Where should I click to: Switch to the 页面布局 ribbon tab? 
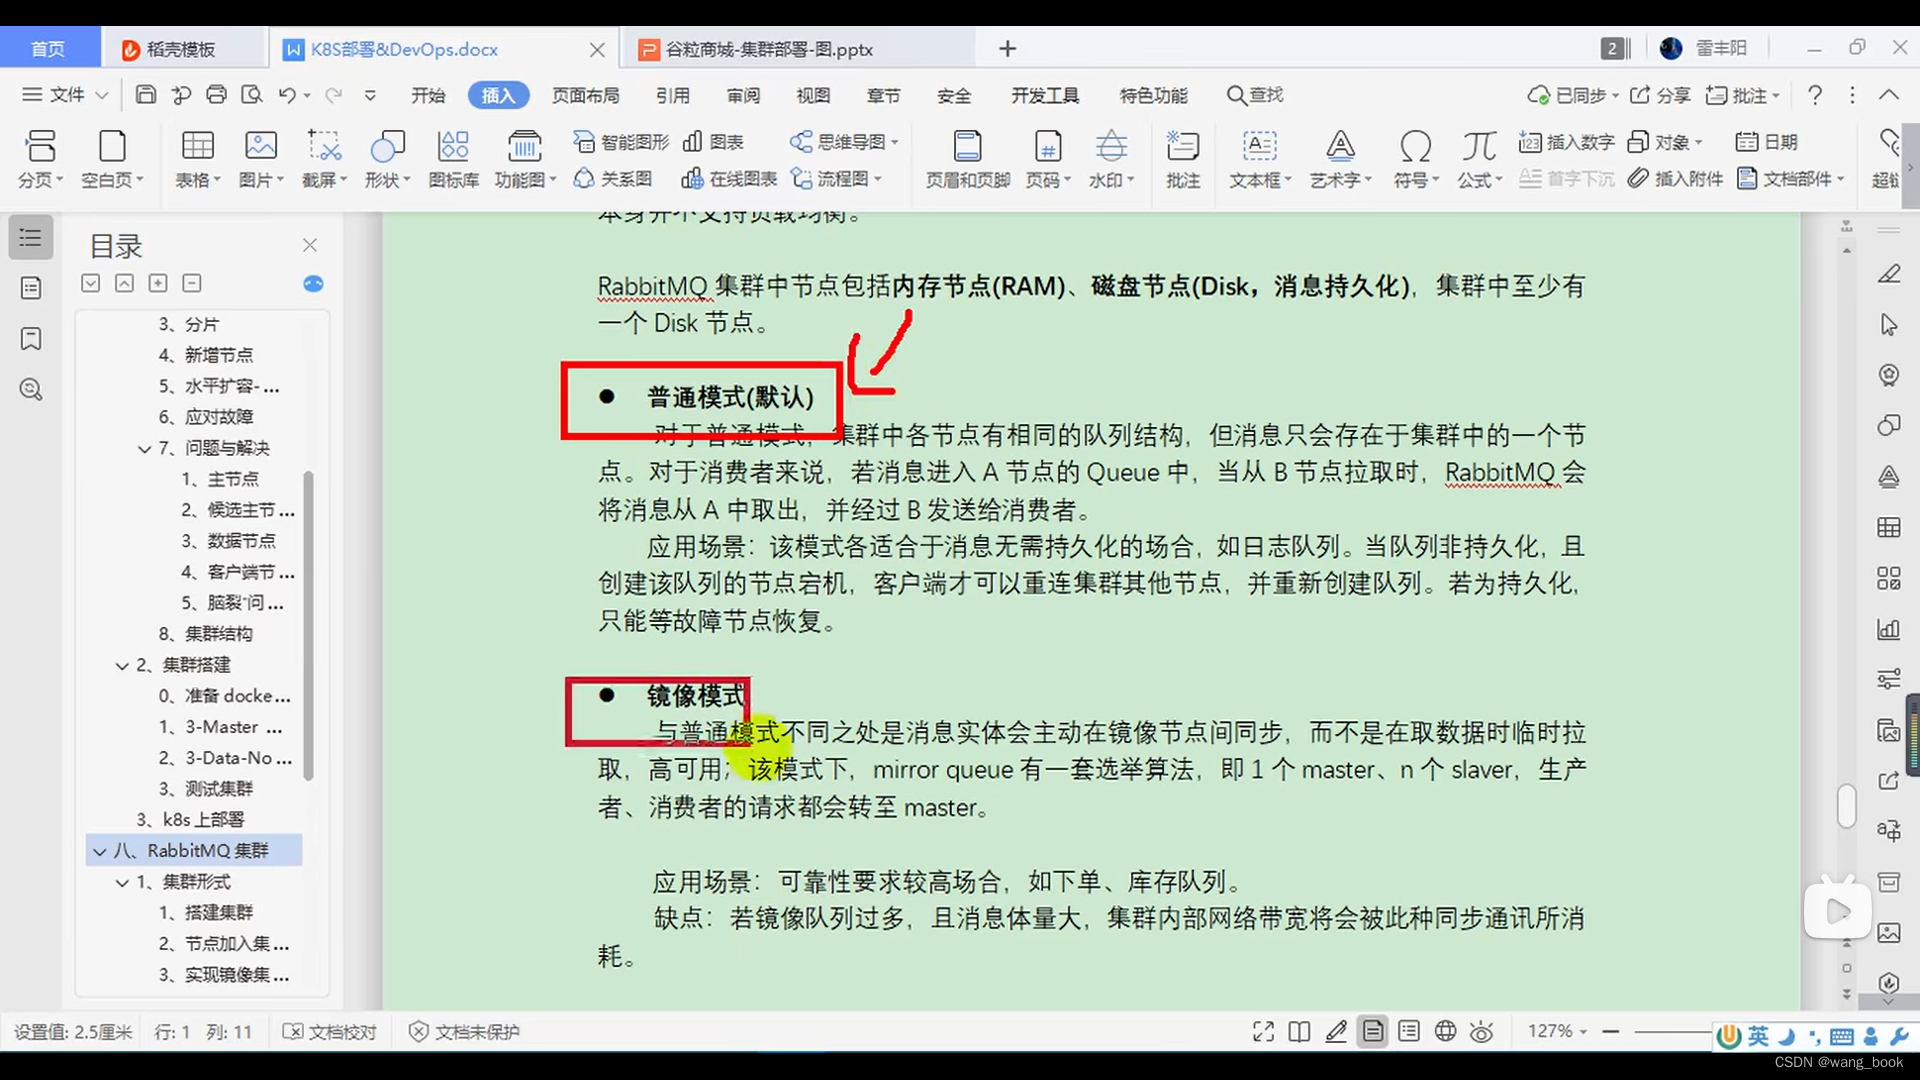pos(586,95)
